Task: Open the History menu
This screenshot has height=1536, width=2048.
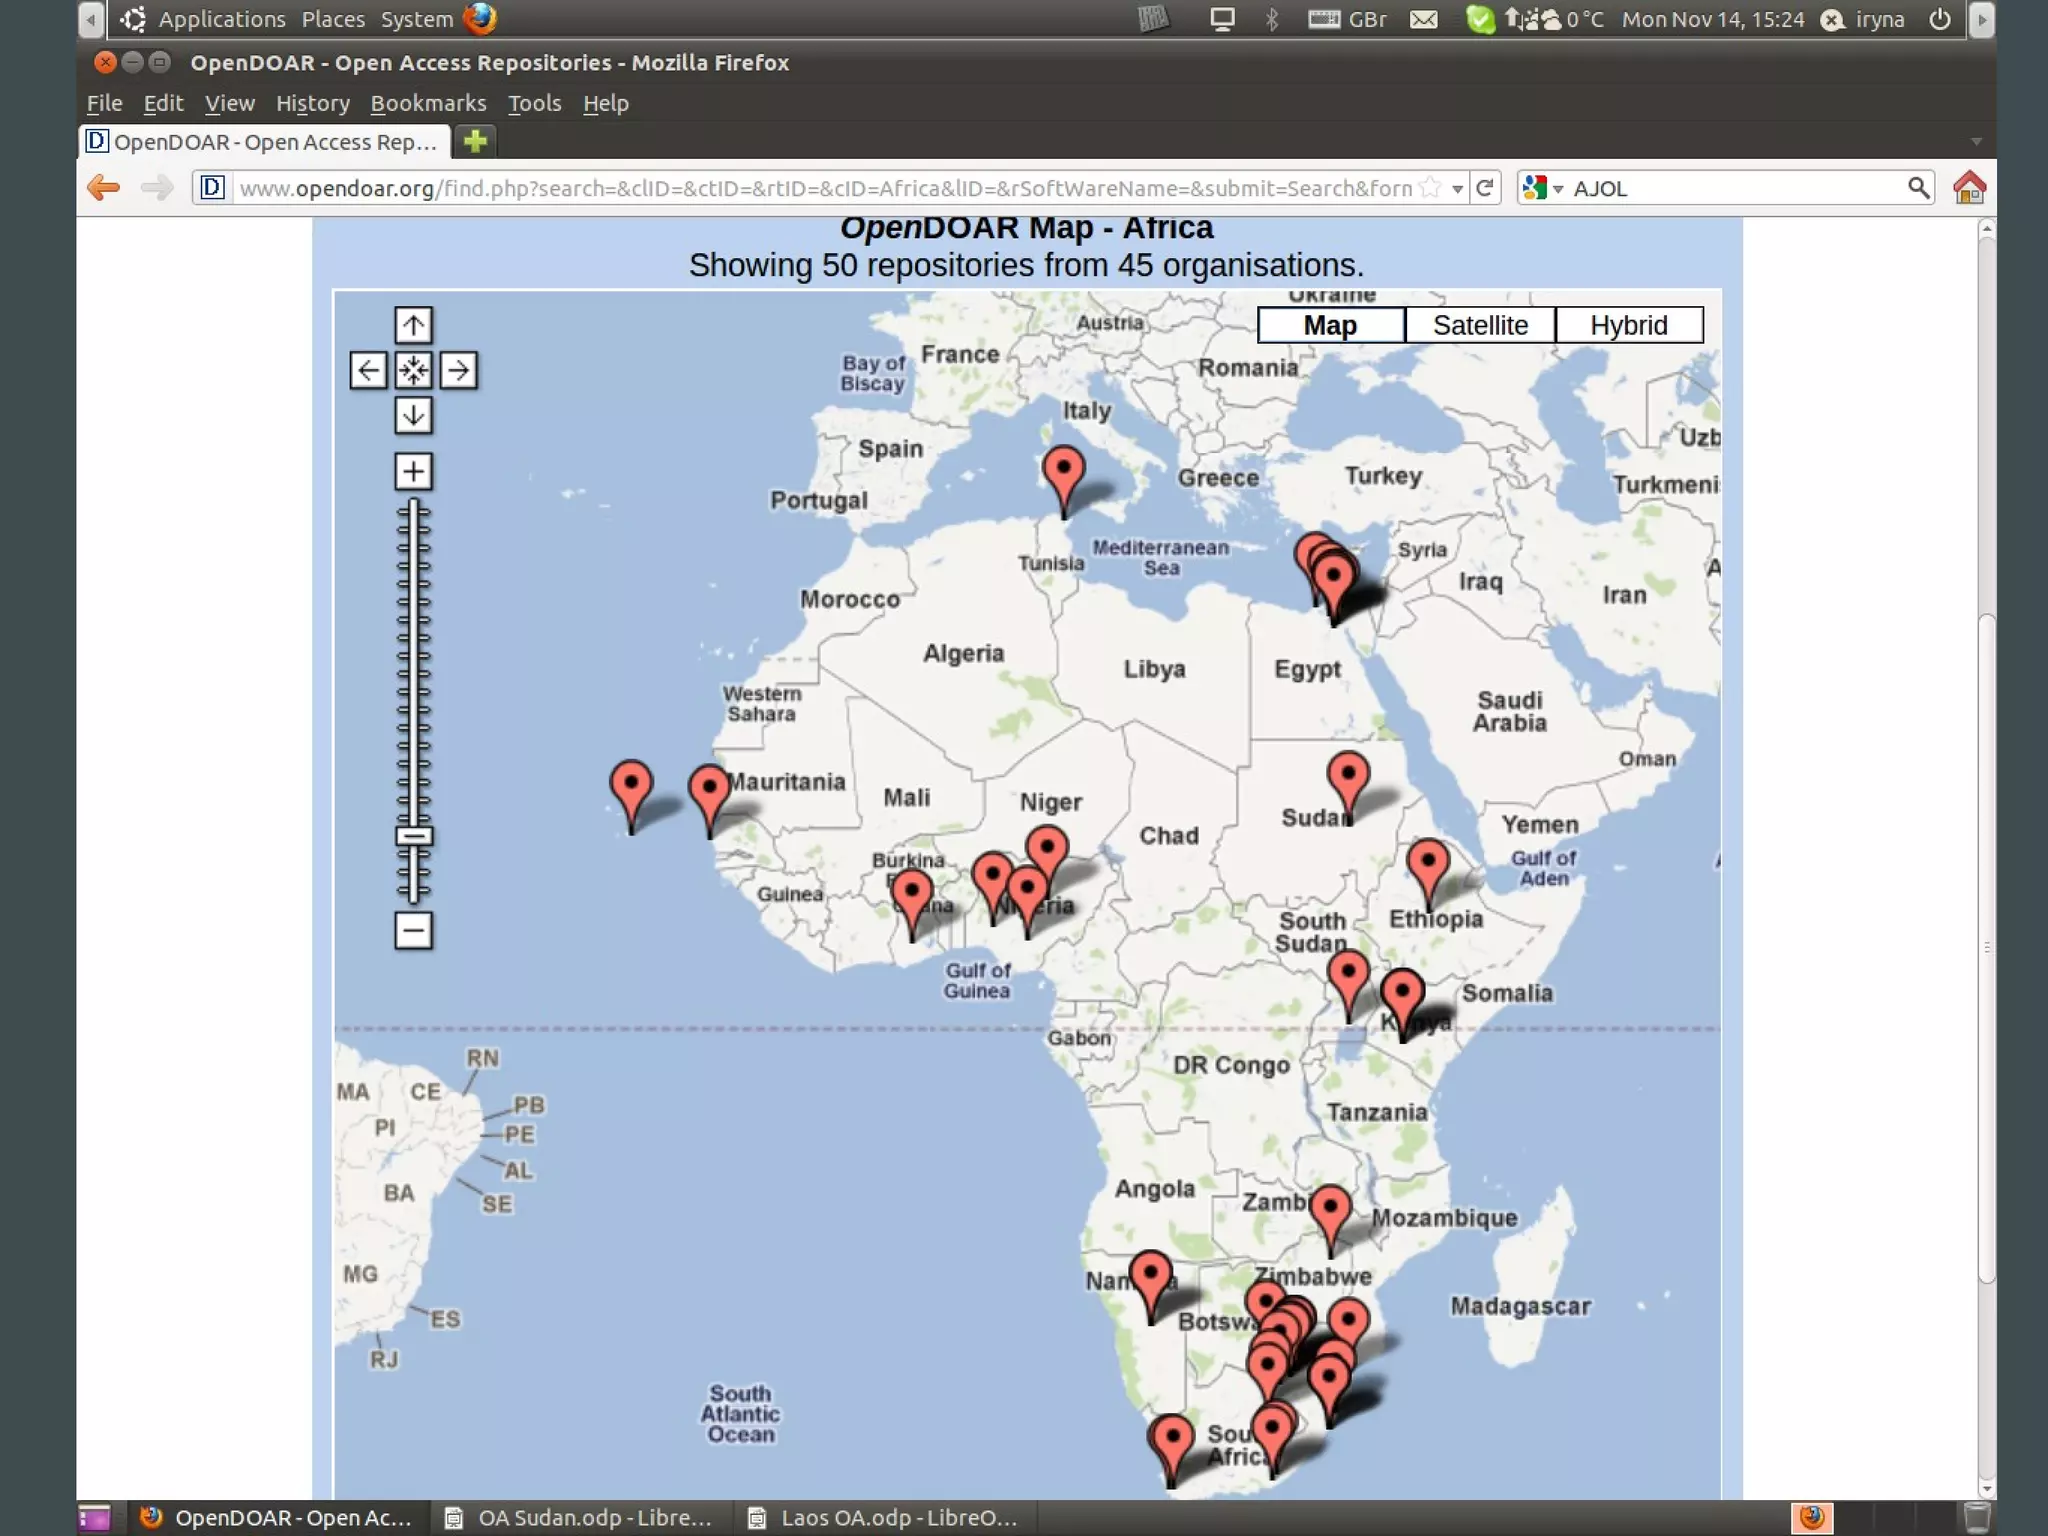Action: click(x=312, y=103)
